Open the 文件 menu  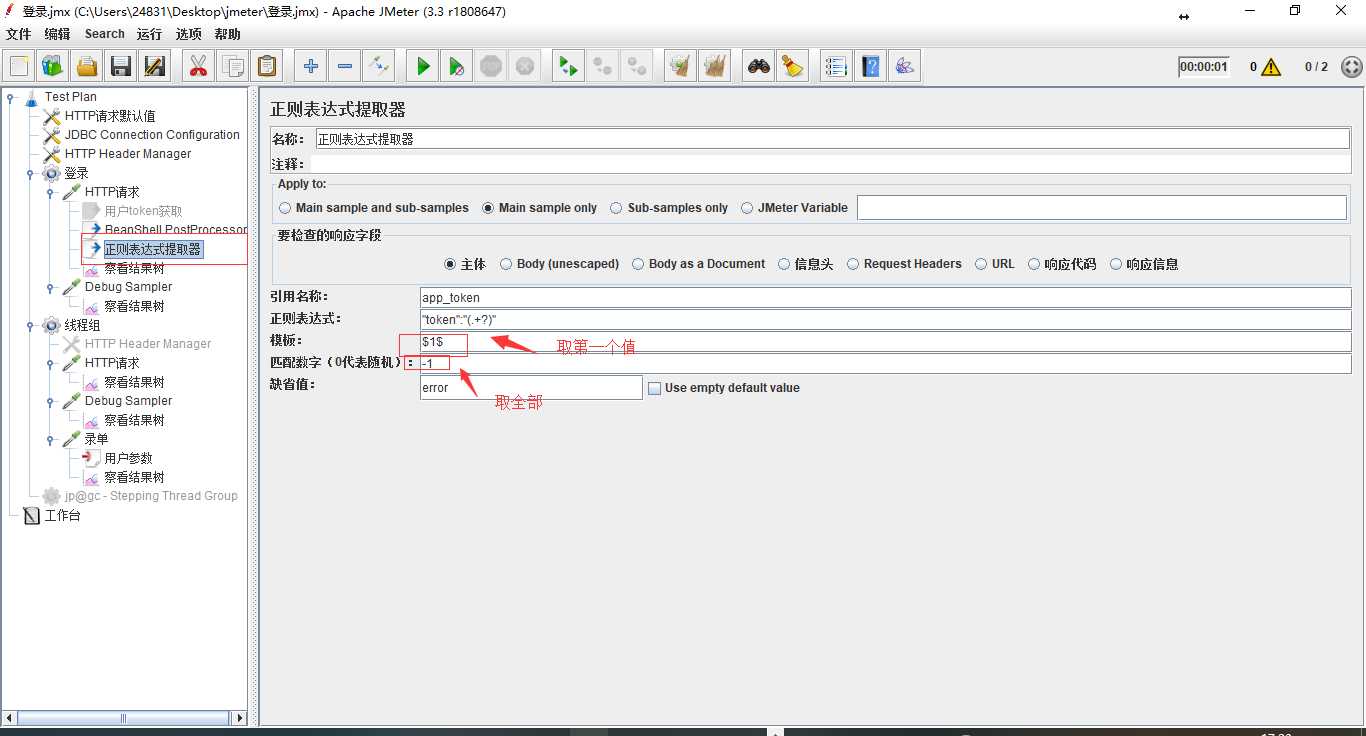click(19, 34)
